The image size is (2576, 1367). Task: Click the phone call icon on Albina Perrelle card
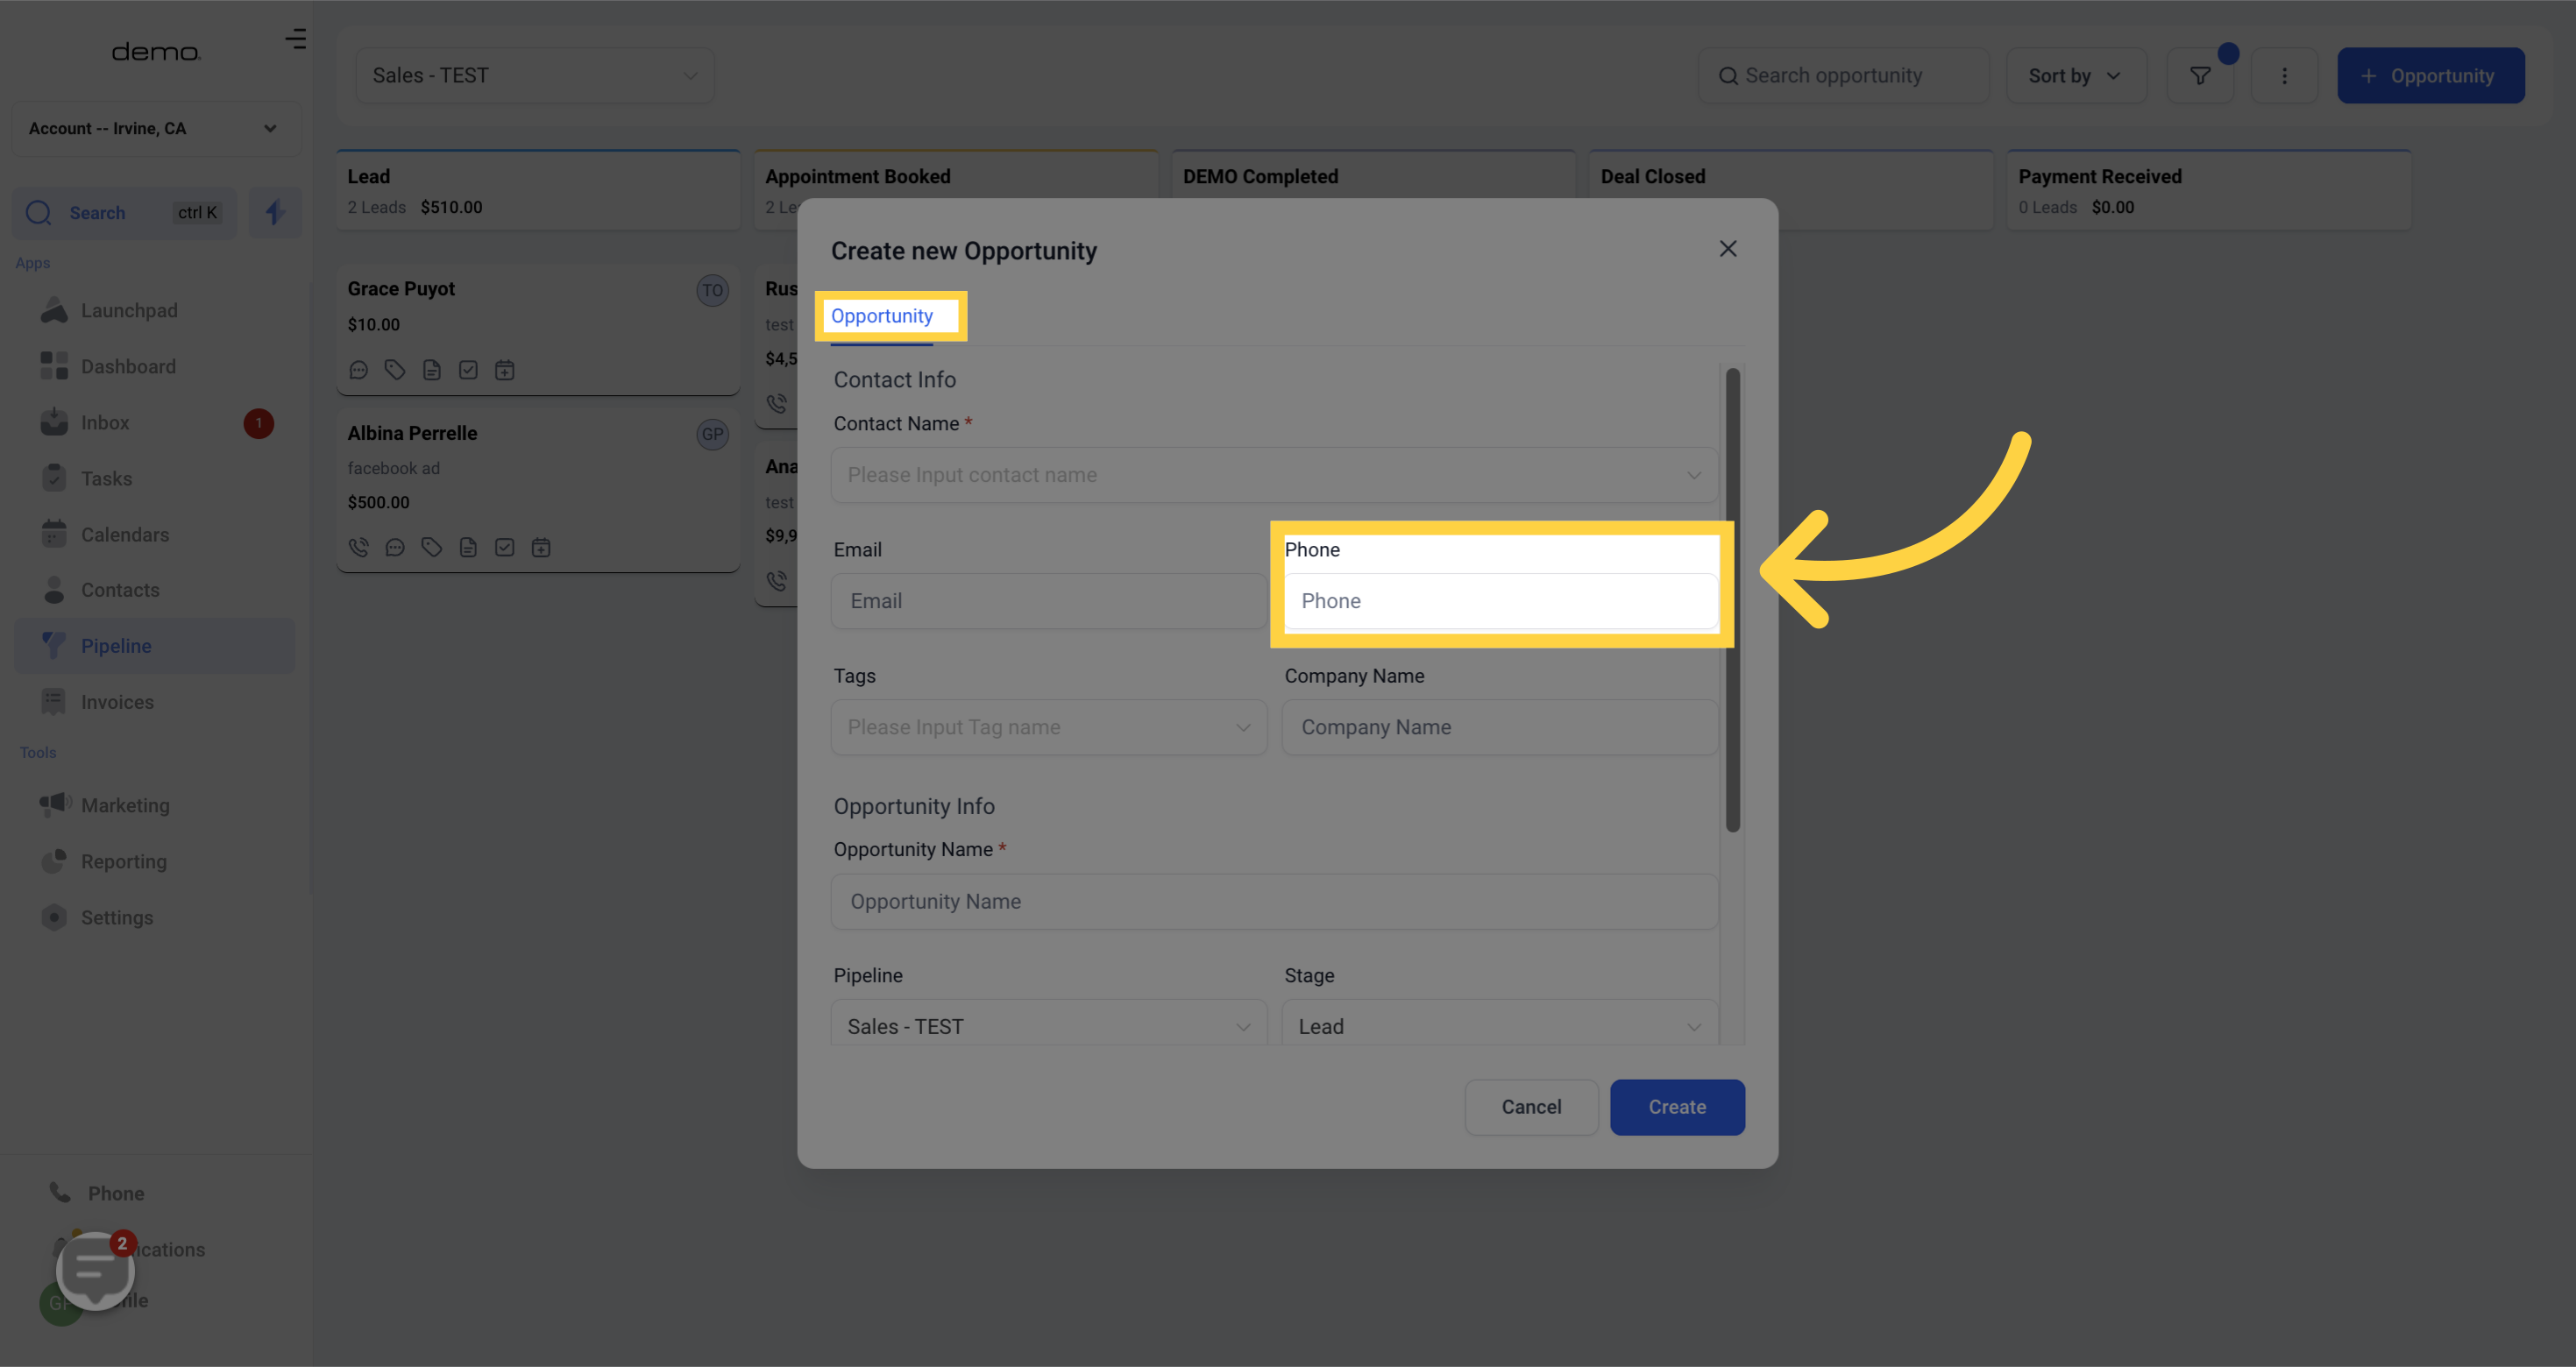click(358, 547)
